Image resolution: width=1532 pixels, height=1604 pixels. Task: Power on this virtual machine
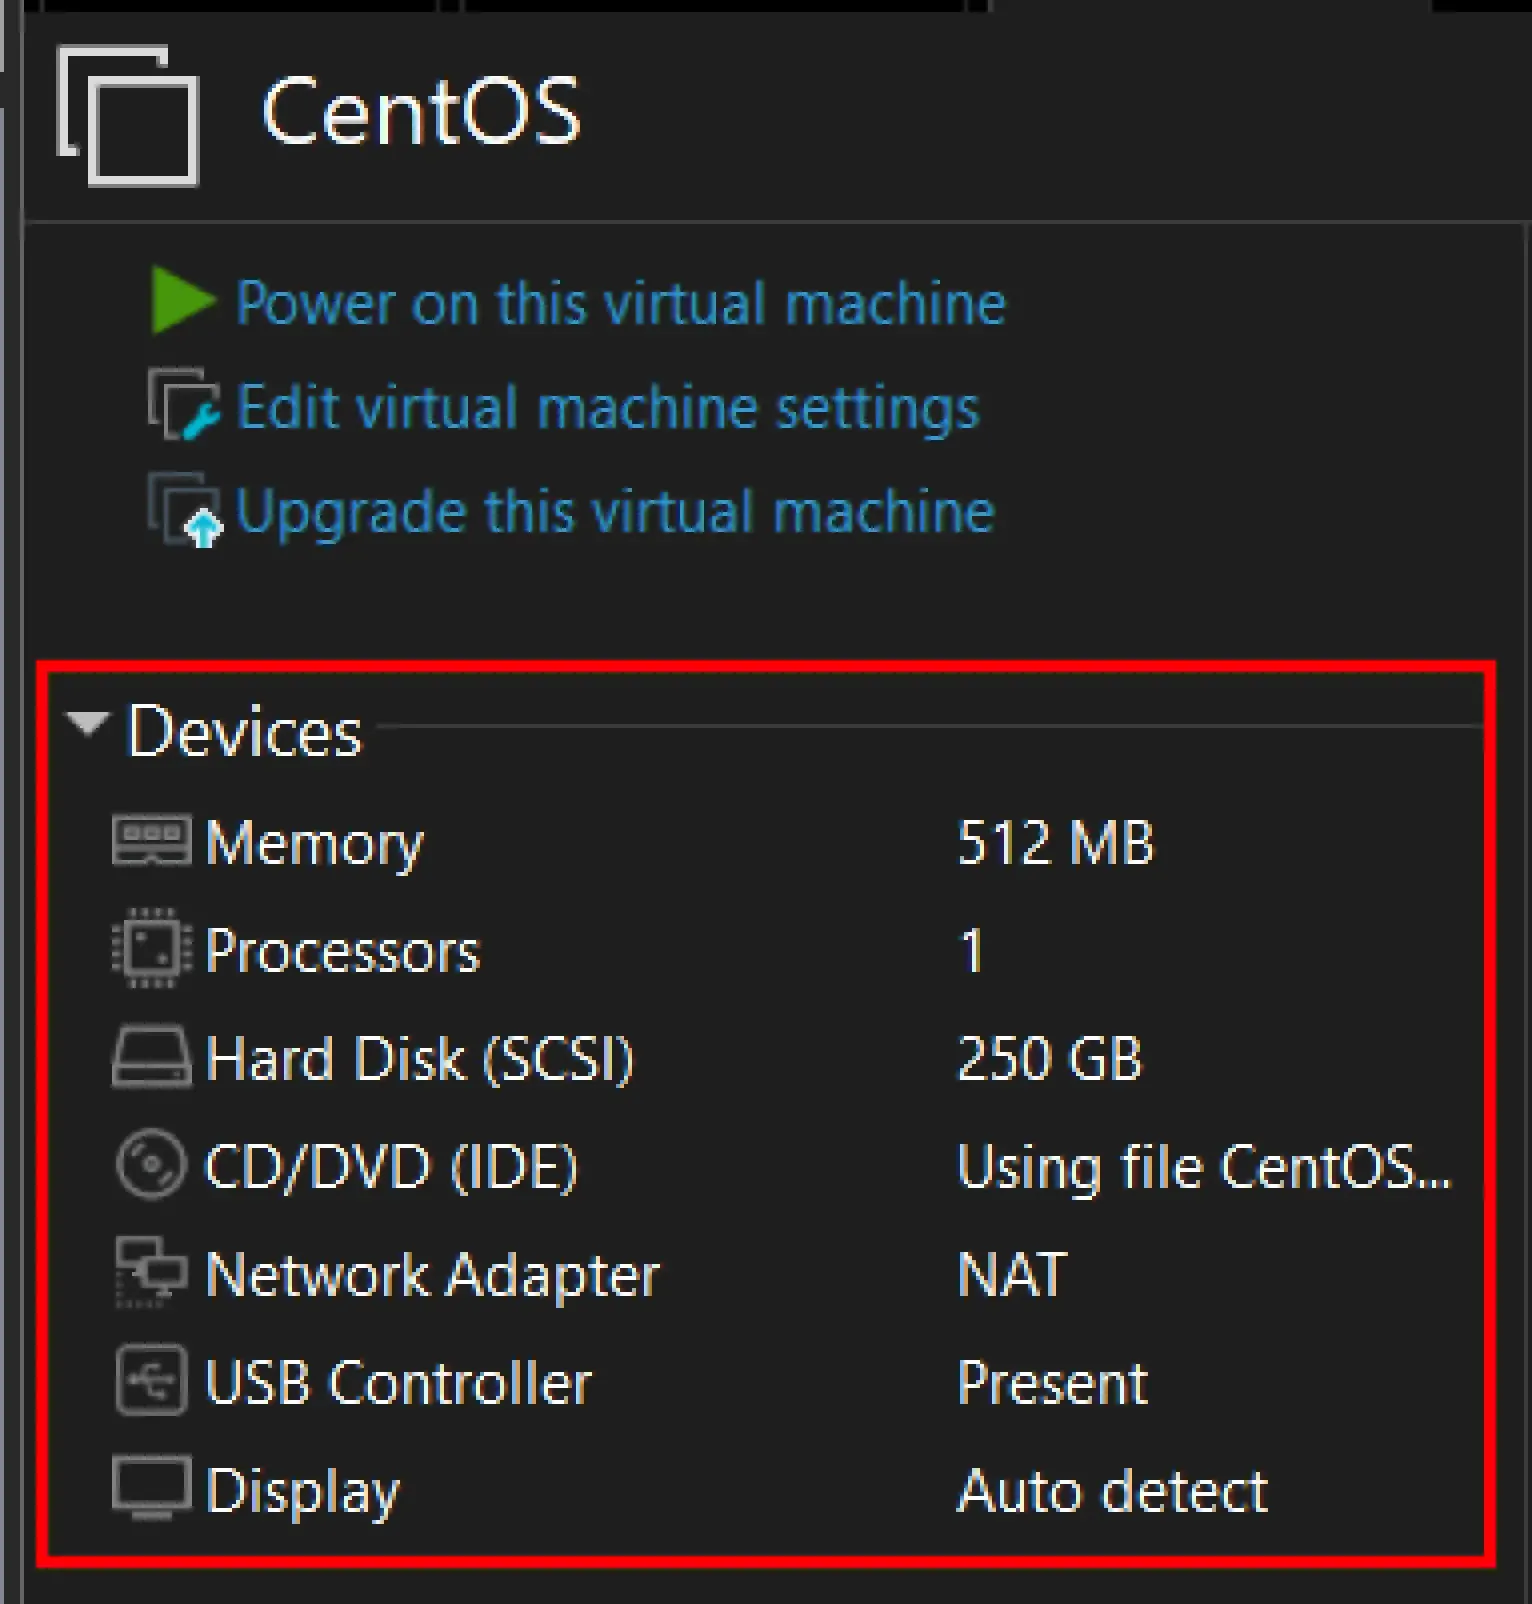(x=620, y=303)
